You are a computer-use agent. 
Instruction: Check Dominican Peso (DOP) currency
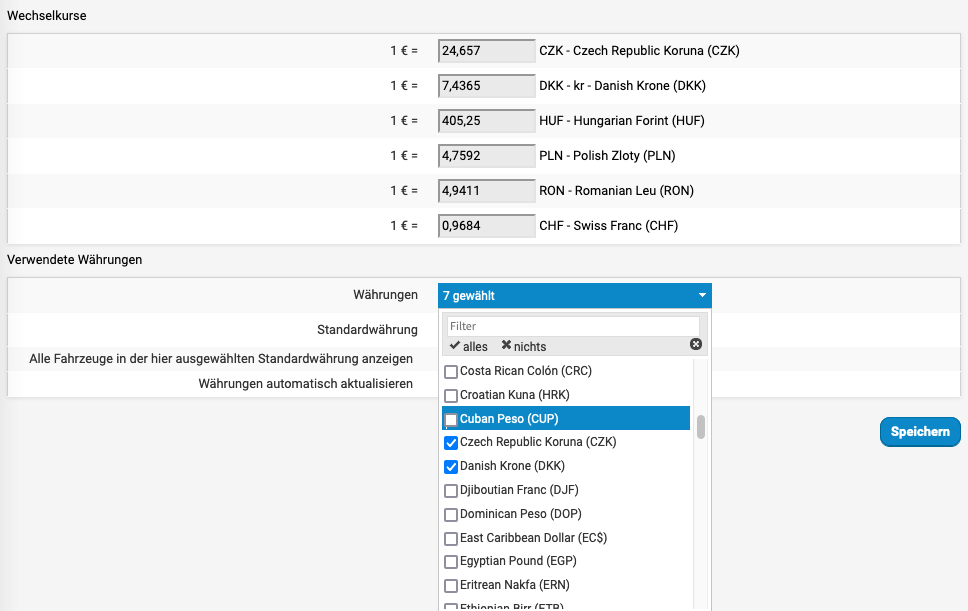(452, 514)
